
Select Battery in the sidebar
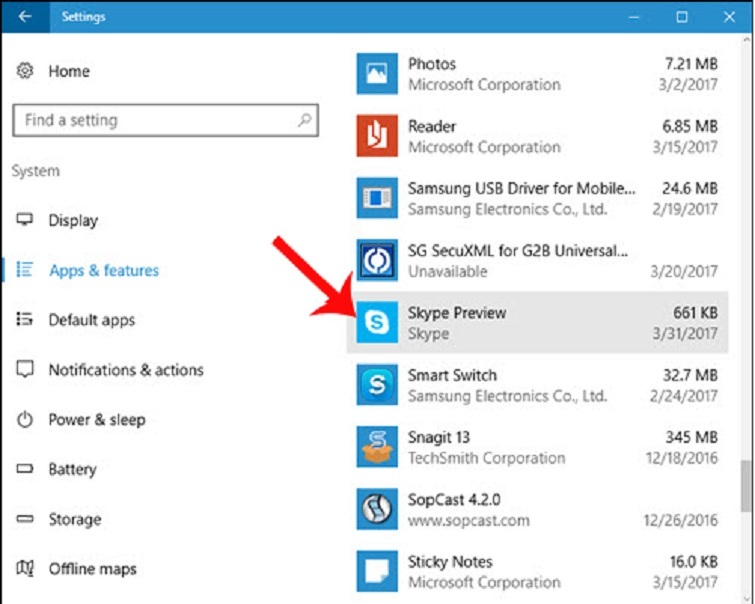pyautogui.click(x=72, y=469)
